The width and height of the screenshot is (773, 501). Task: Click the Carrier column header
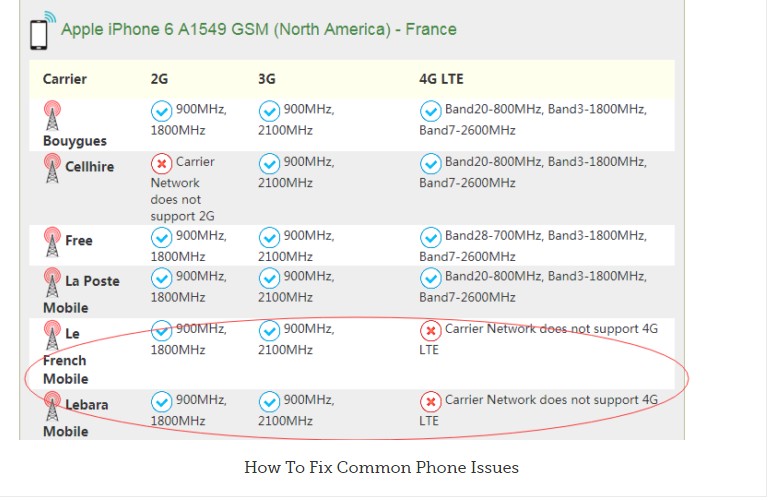[x=65, y=79]
